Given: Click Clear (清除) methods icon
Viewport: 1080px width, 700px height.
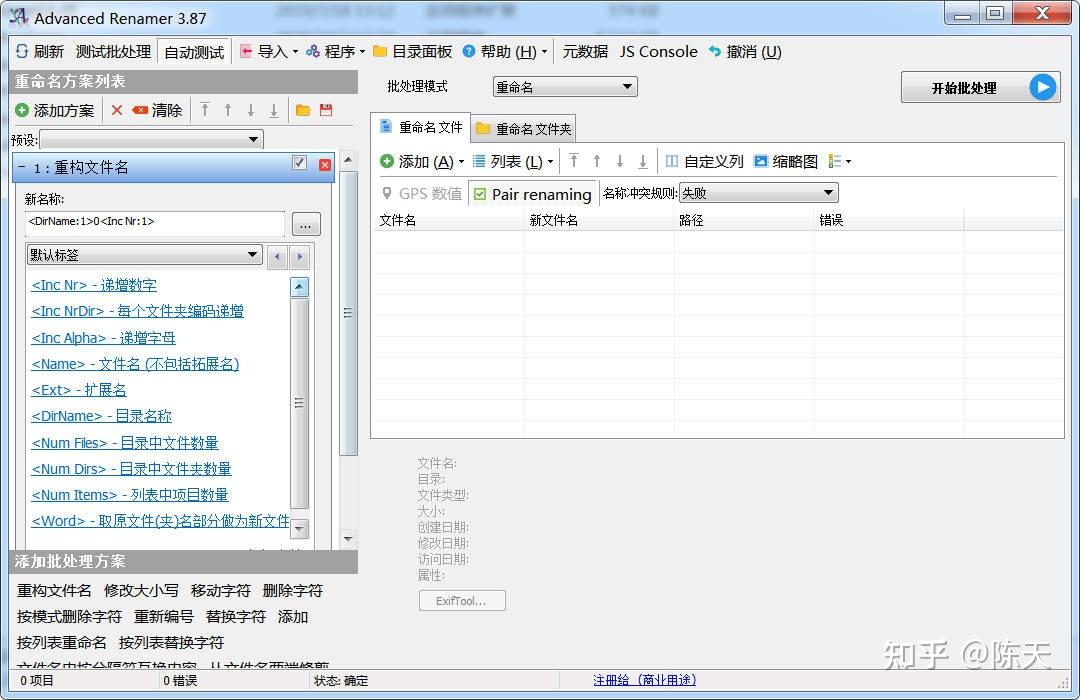Looking at the screenshot, I should (141, 110).
